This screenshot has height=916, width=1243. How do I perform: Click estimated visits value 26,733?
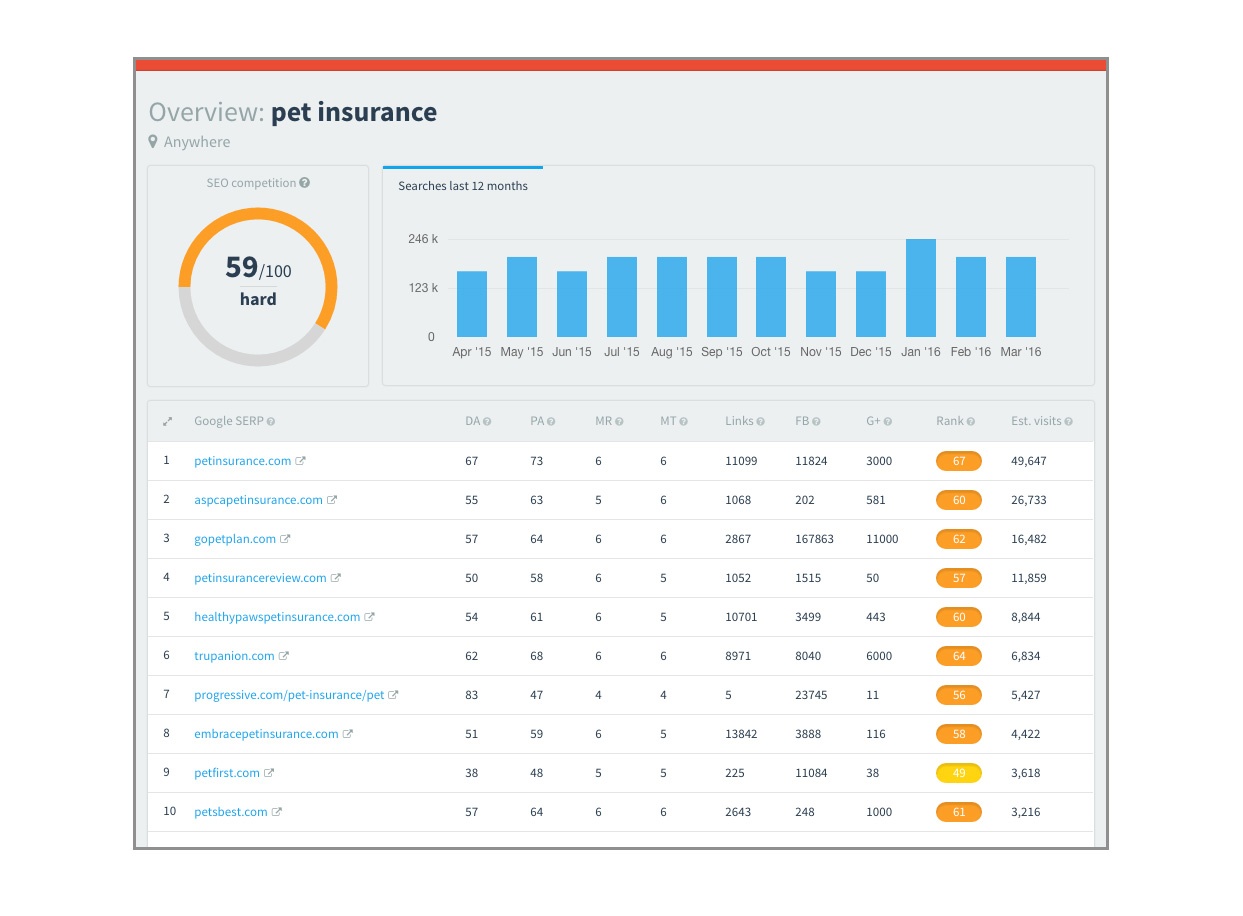[x=1029, y=500]
